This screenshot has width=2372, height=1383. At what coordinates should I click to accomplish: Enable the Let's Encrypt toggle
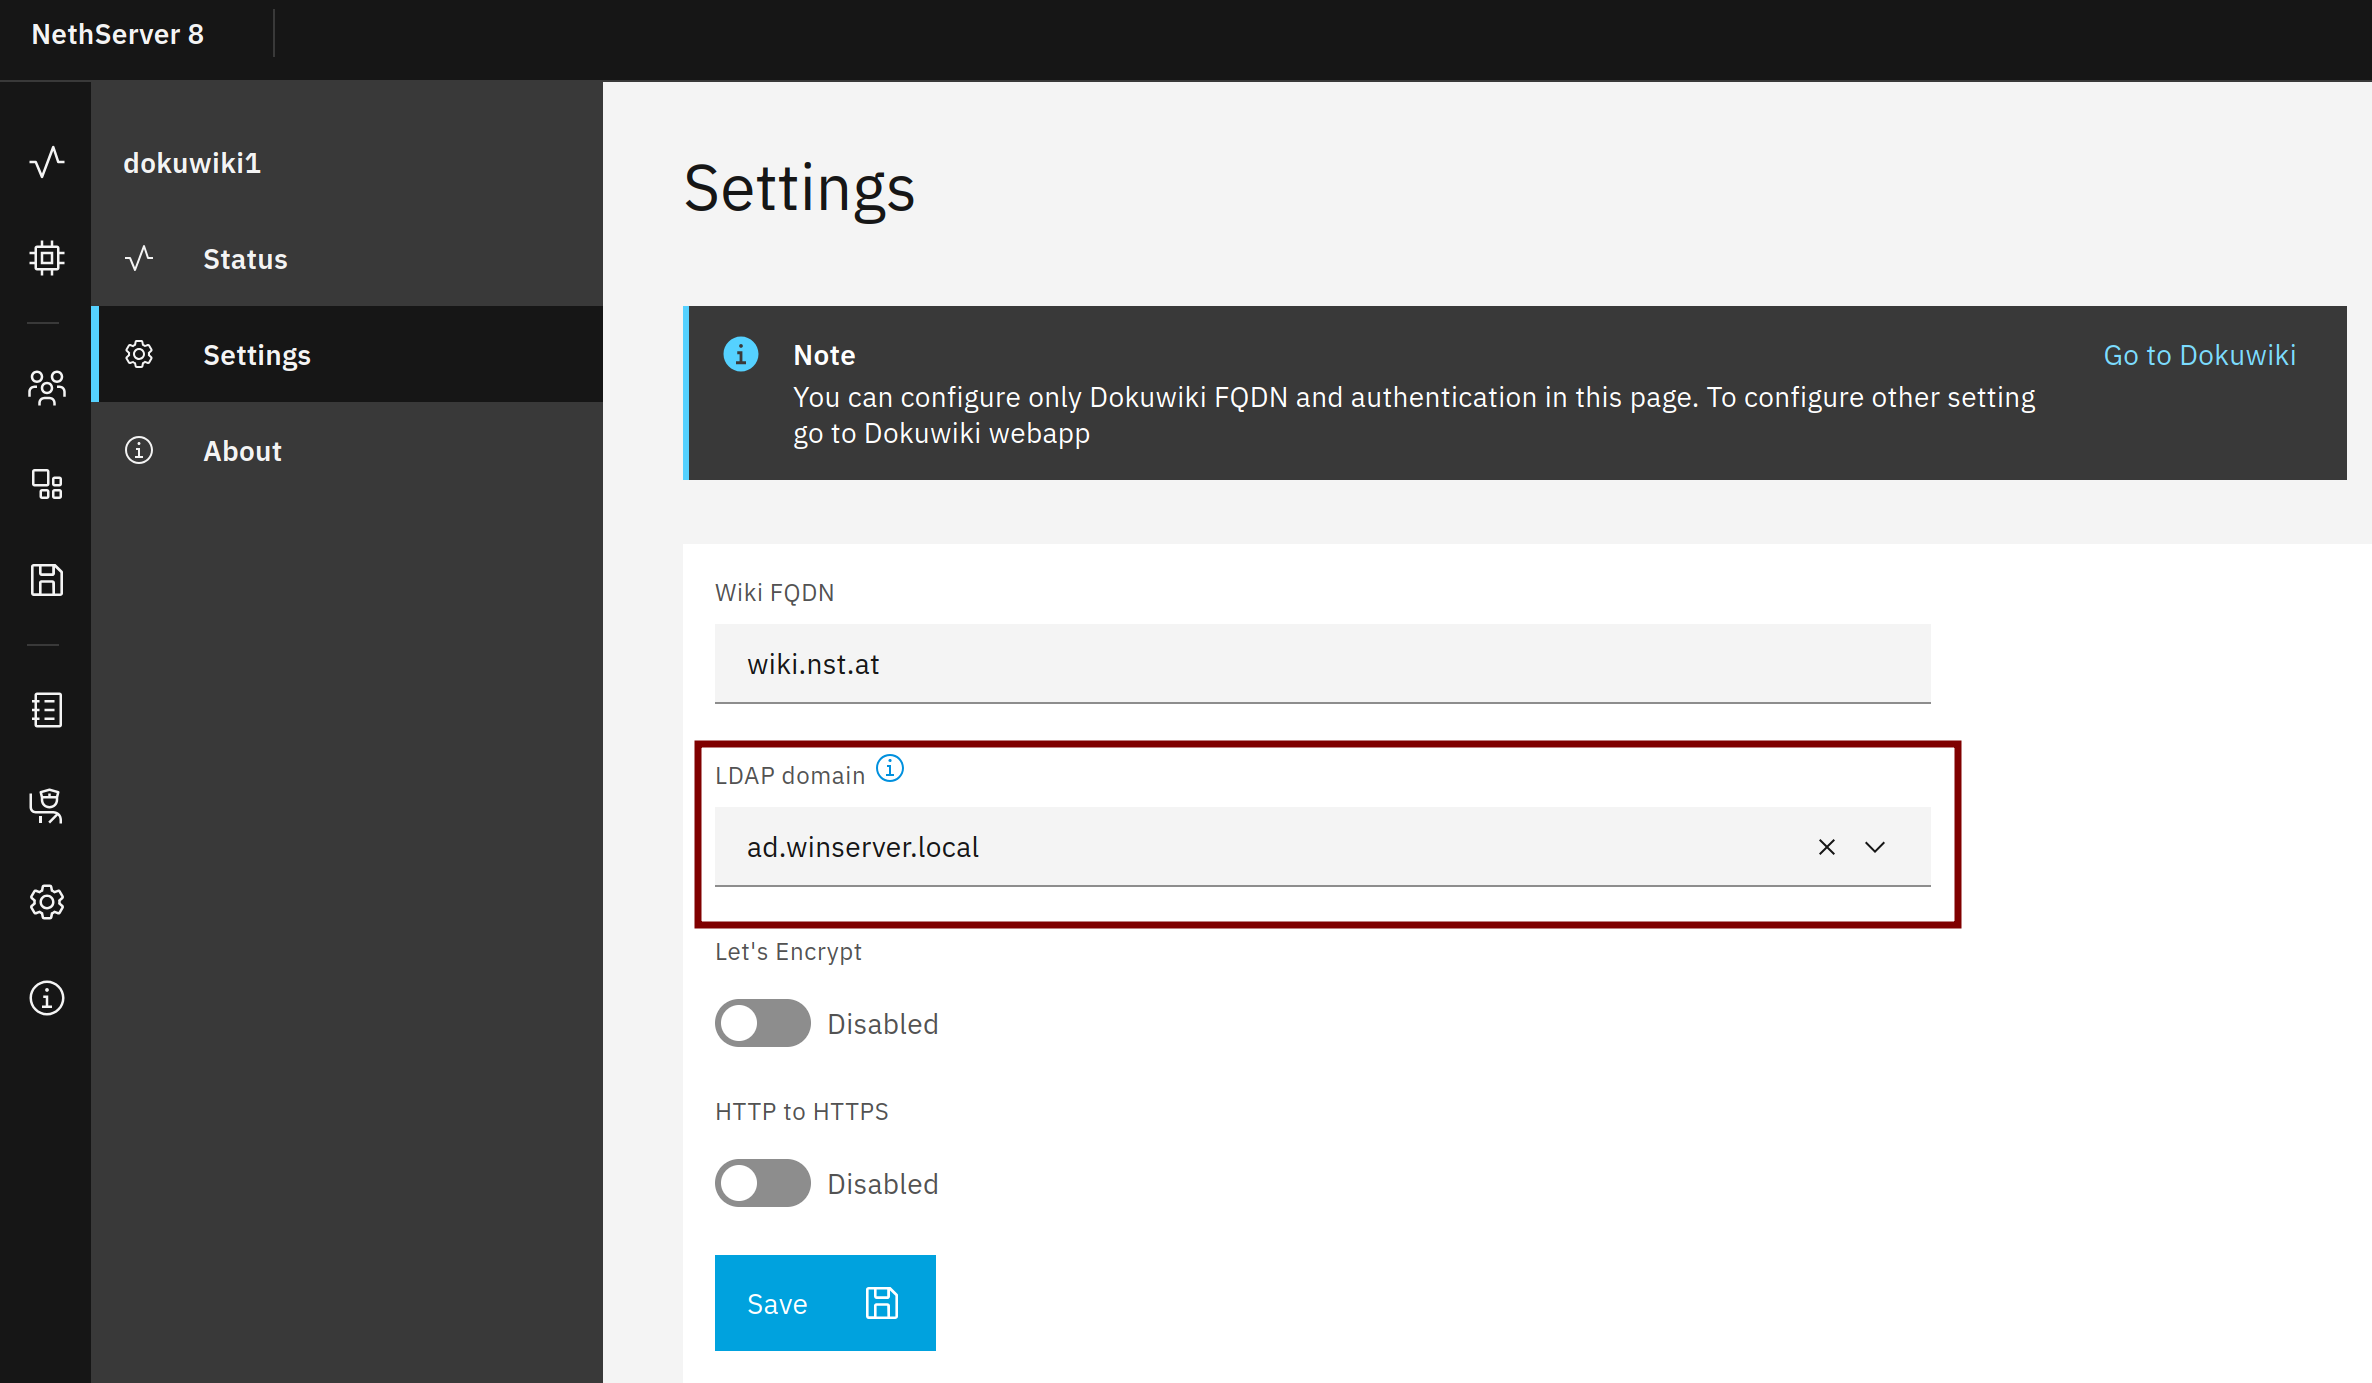click(762, 1023)
